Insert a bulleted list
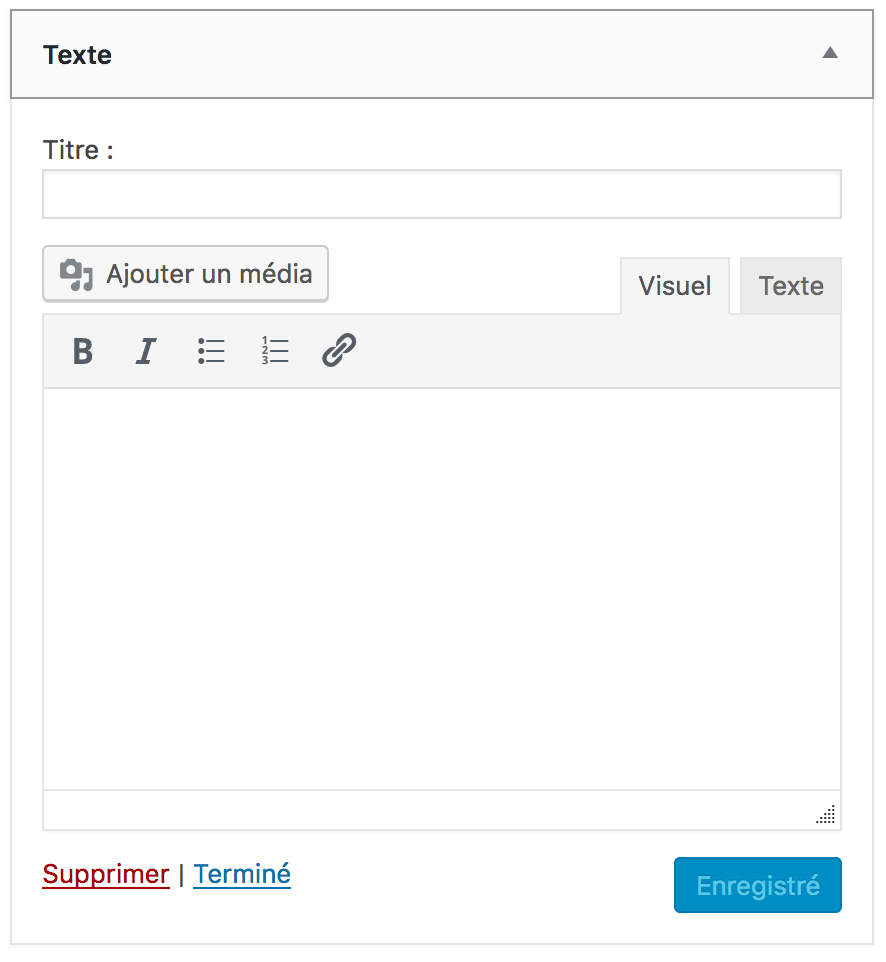Screen dimensions: 886x962 point(211,351)
